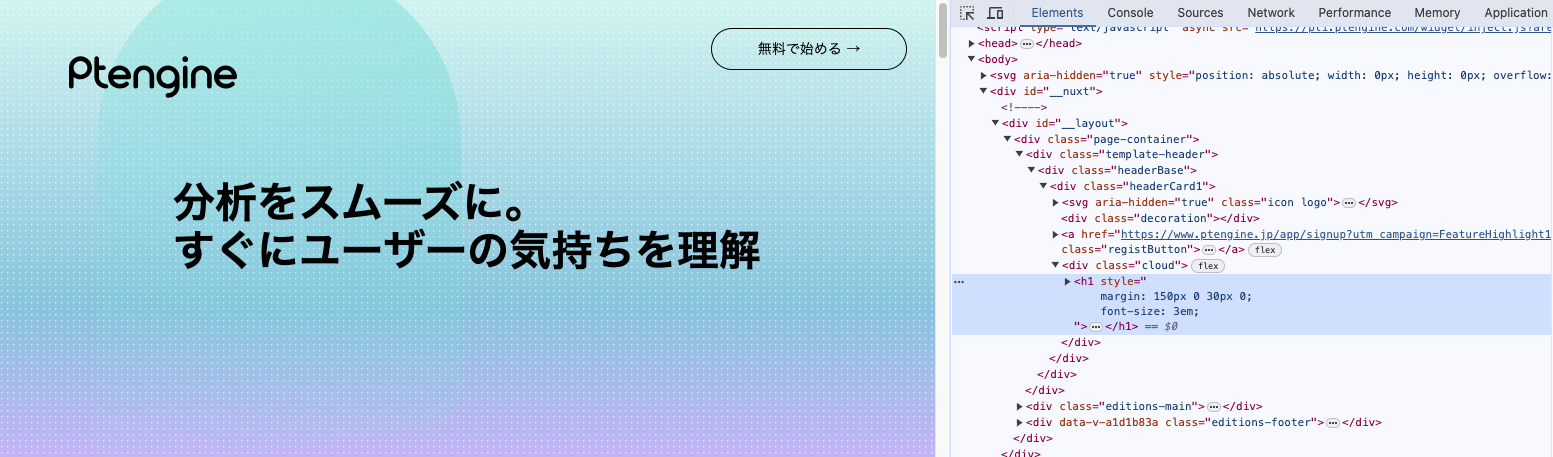Open the three-dot actions for the selected h1 row

coord(959,282)
